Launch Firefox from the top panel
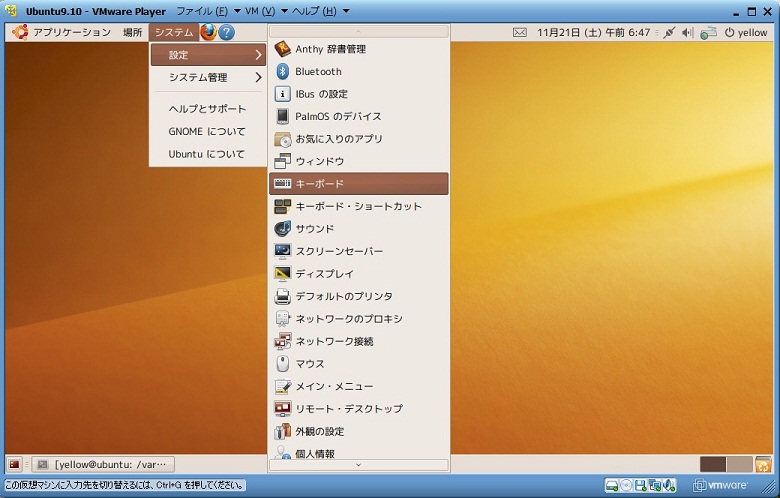The height and width of the screenshot is (498, 780). pos(208,32)
